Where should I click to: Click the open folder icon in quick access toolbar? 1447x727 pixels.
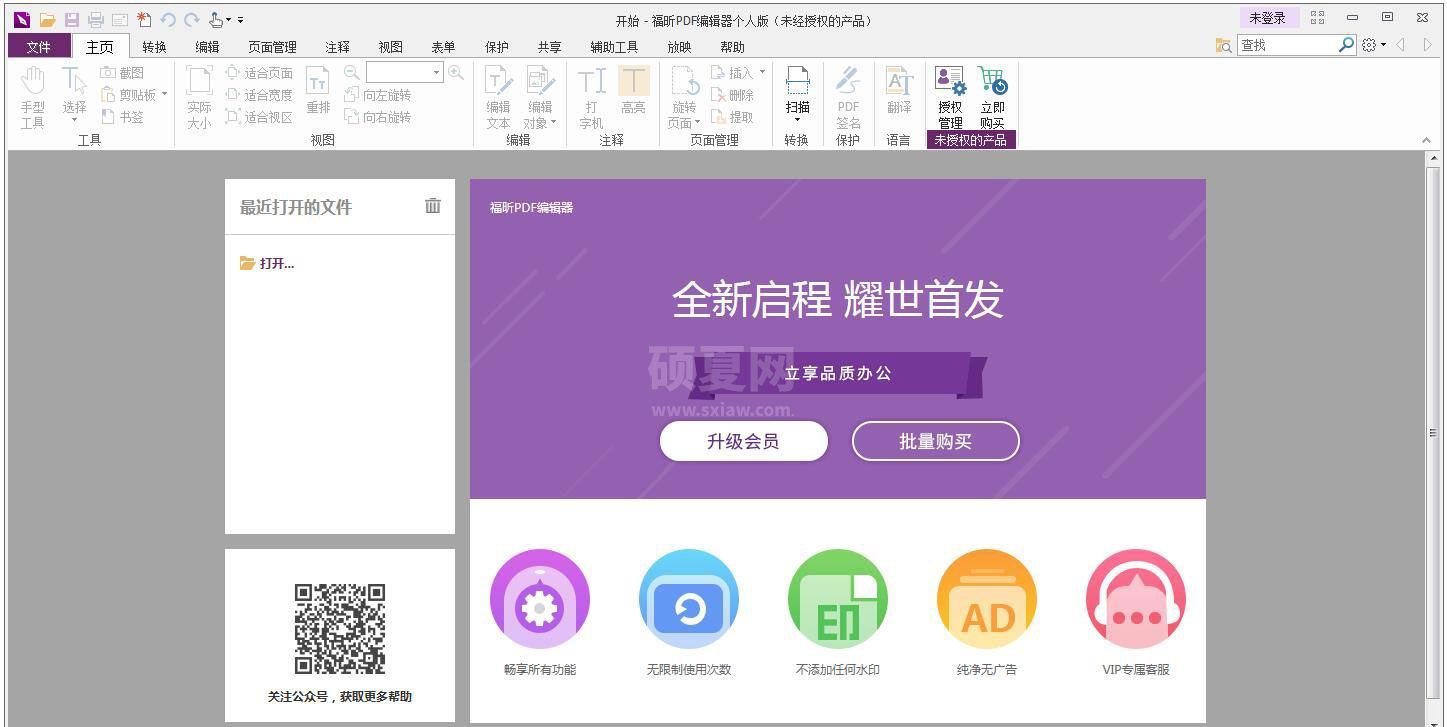point(47,19)
